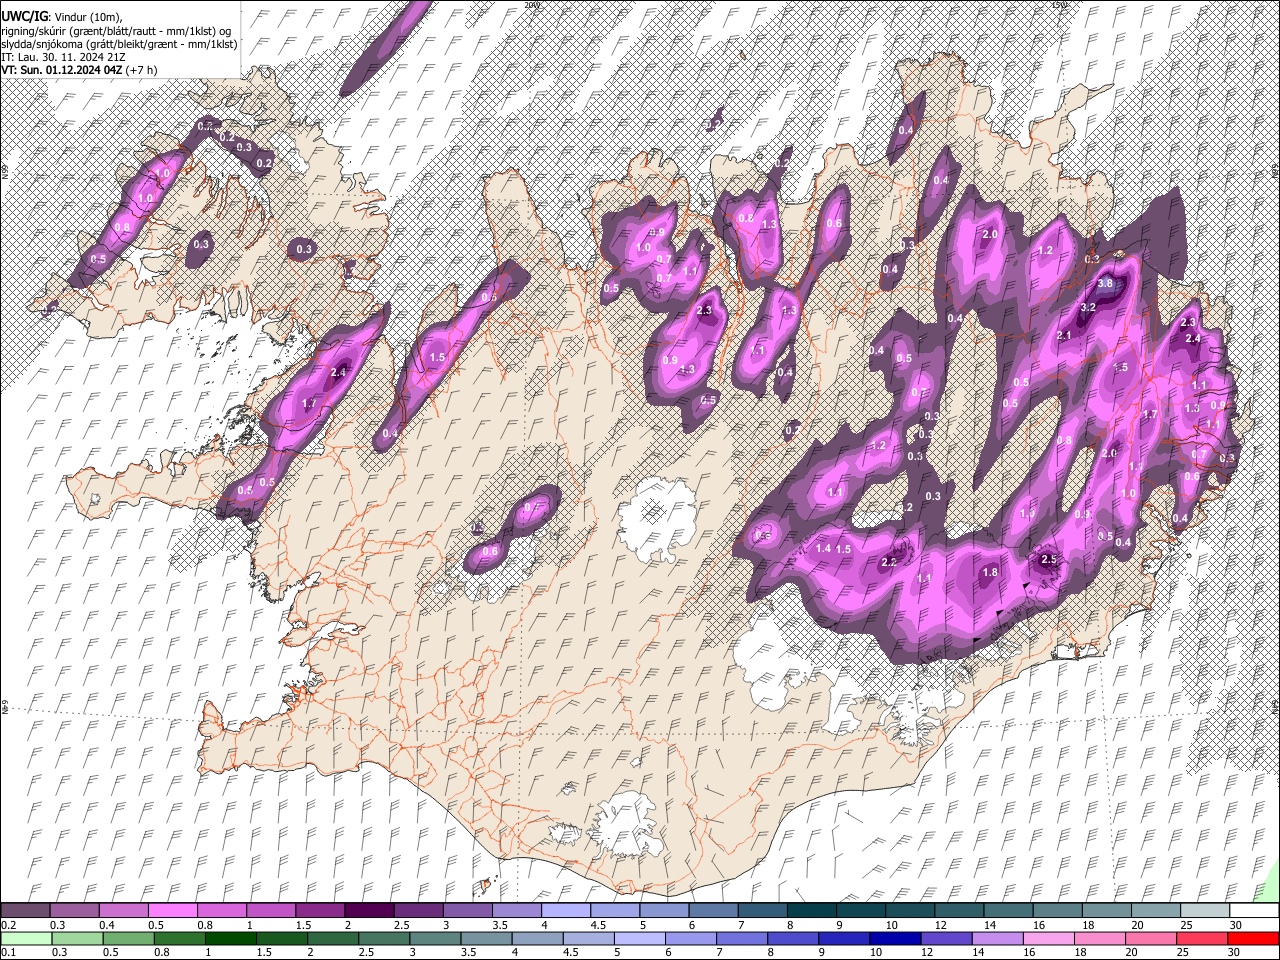Select the pink 20–25 rain legend swatch
The image size is (1280, 960).
click(1150, 938)
